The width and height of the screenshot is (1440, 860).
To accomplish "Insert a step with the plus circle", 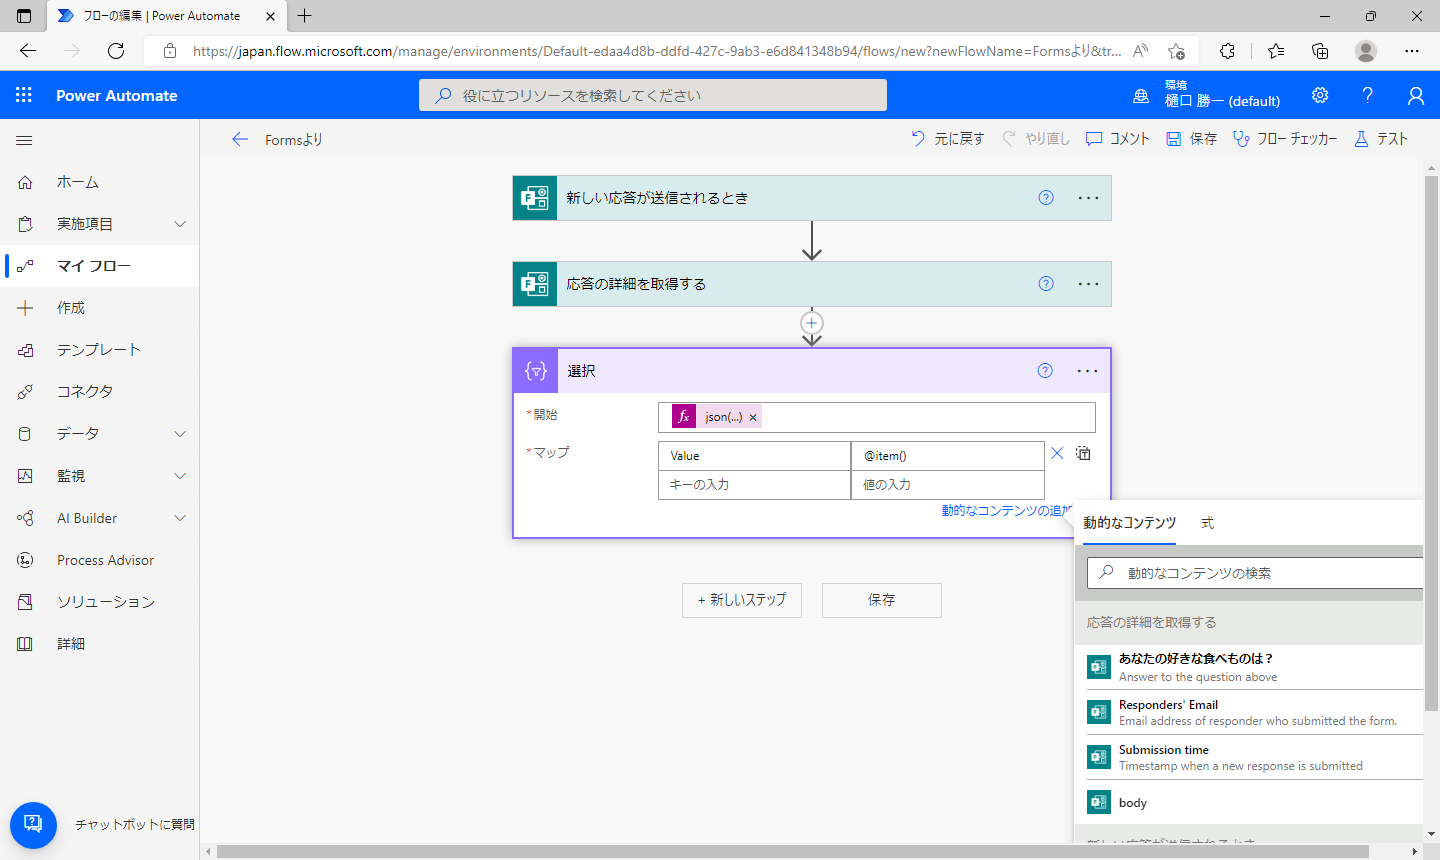I will (812, 323).
